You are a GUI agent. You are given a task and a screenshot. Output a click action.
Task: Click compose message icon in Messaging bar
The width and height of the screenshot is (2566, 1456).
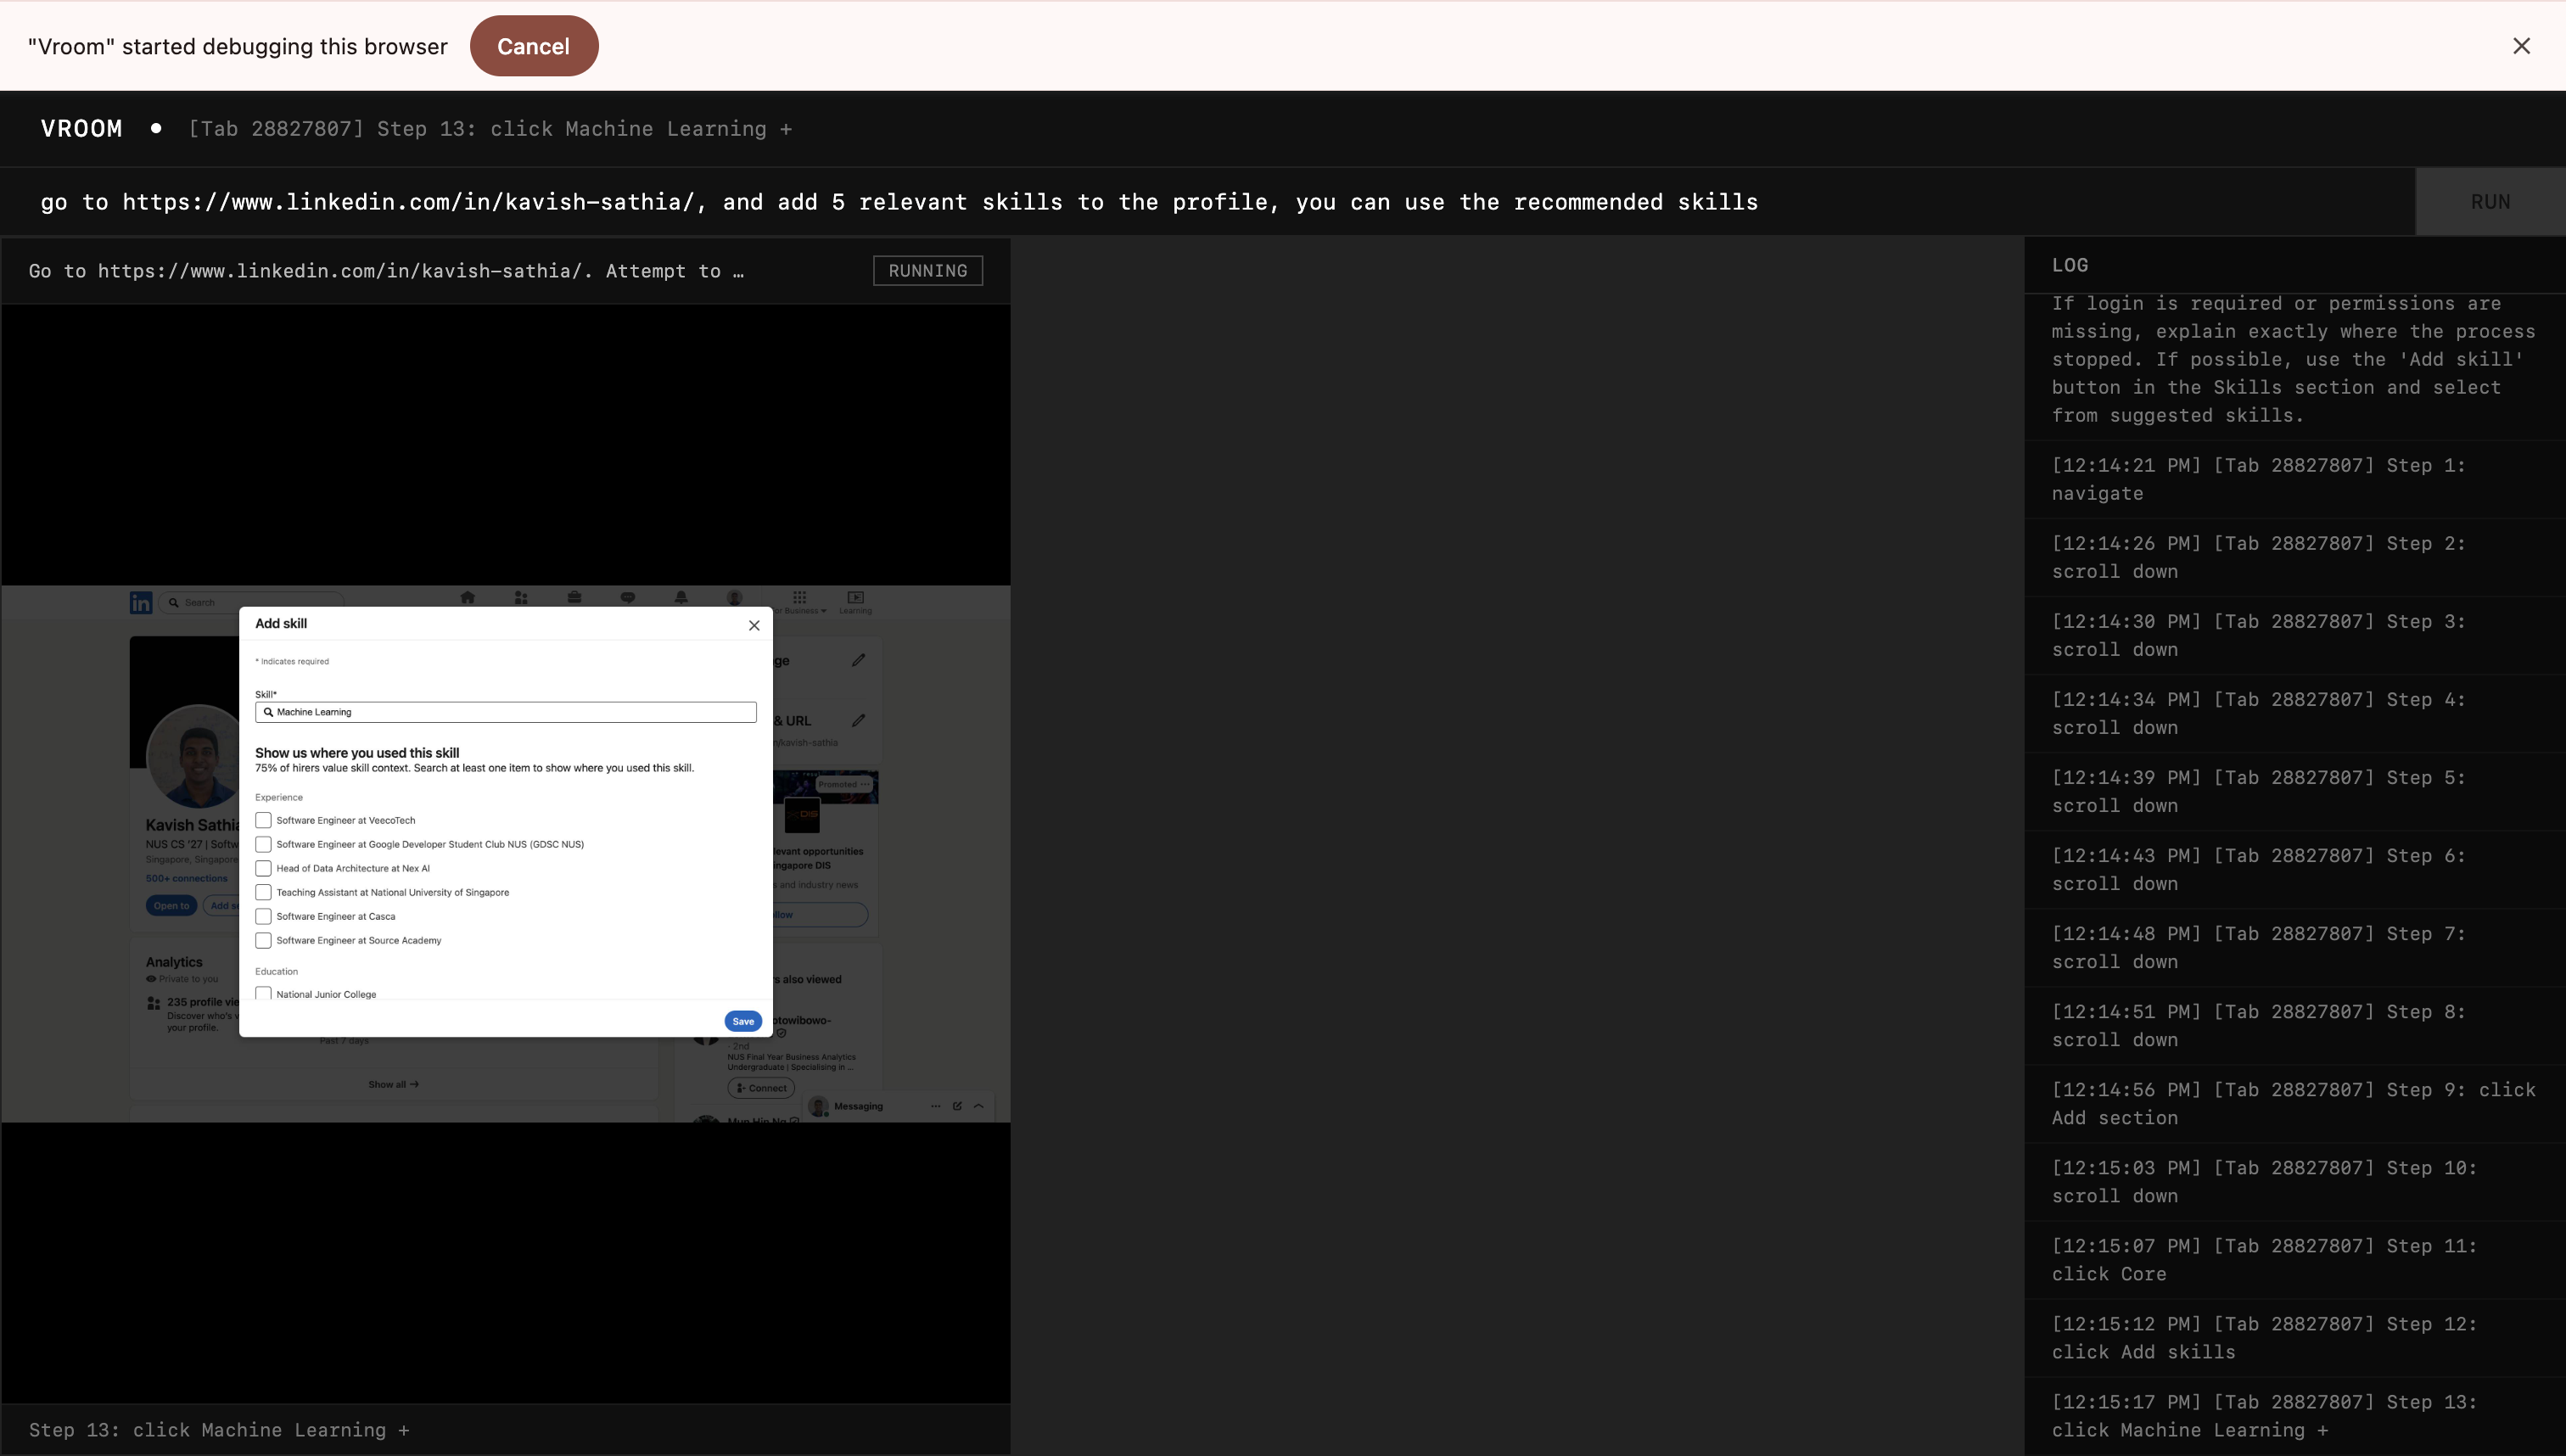click(957, 1106)
